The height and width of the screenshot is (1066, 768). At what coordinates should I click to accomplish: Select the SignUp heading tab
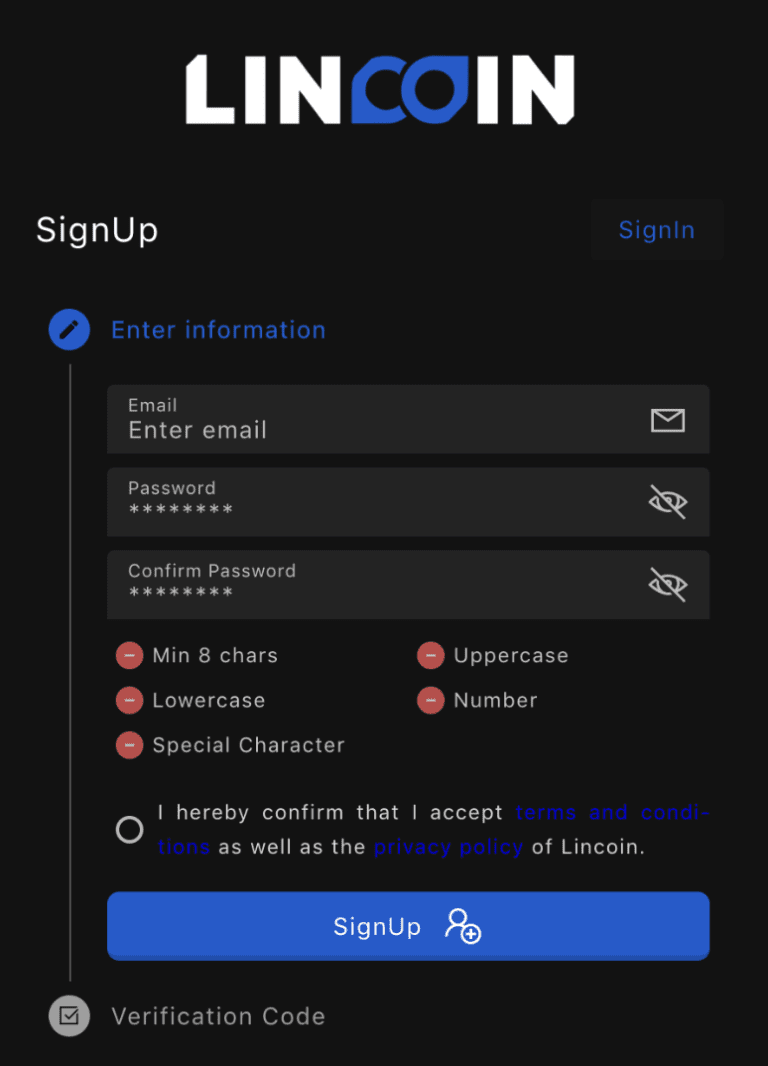(x=96, y=229)
